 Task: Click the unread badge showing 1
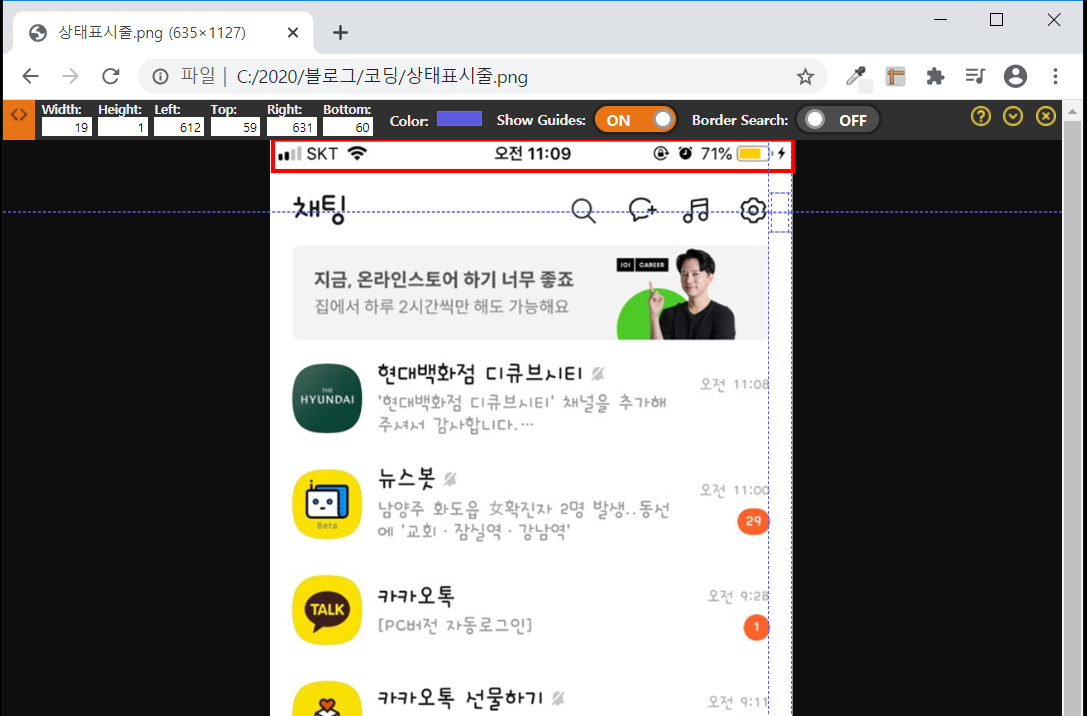pyautogui.click(x=756, y=627)
